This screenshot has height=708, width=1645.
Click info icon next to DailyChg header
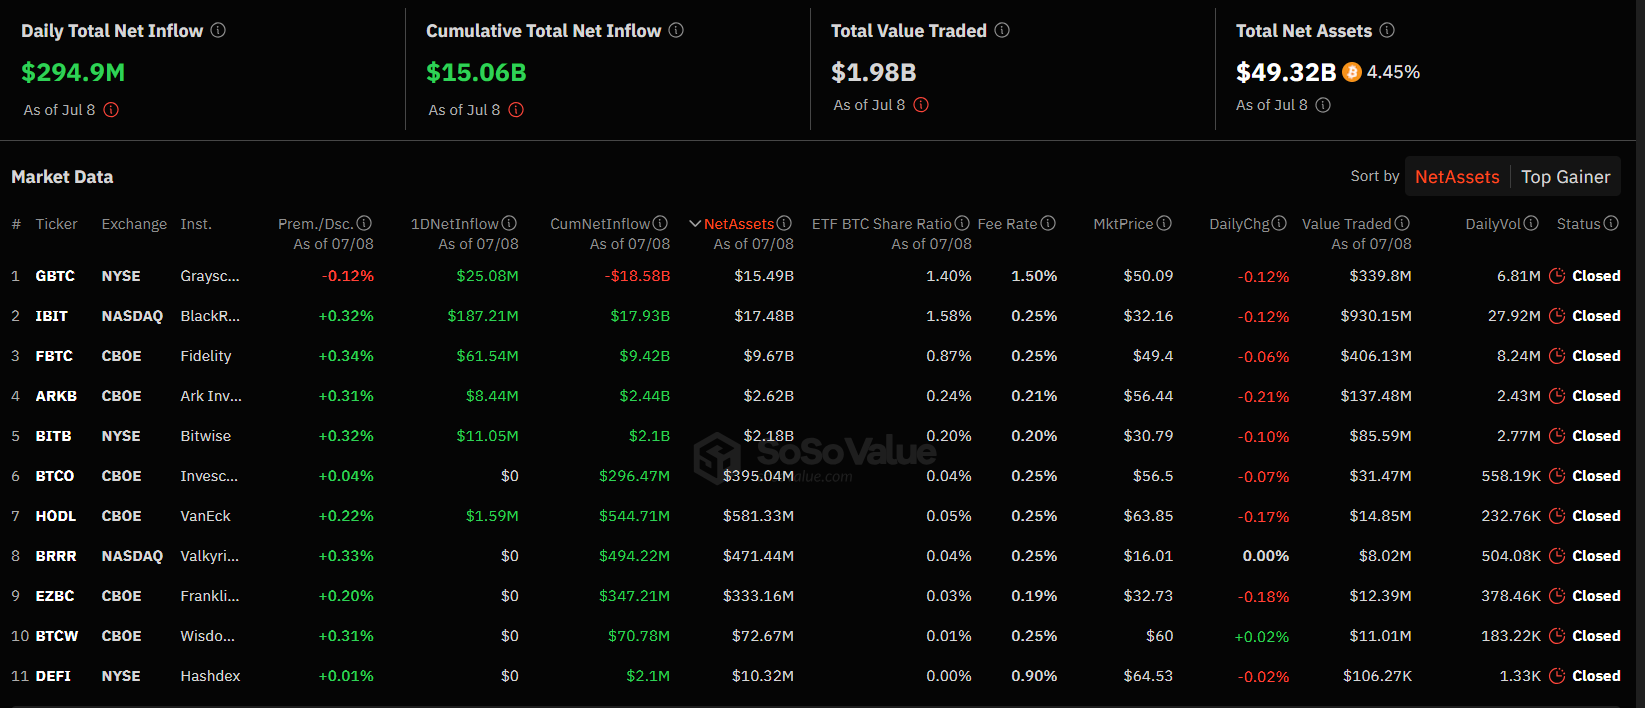1279,223
